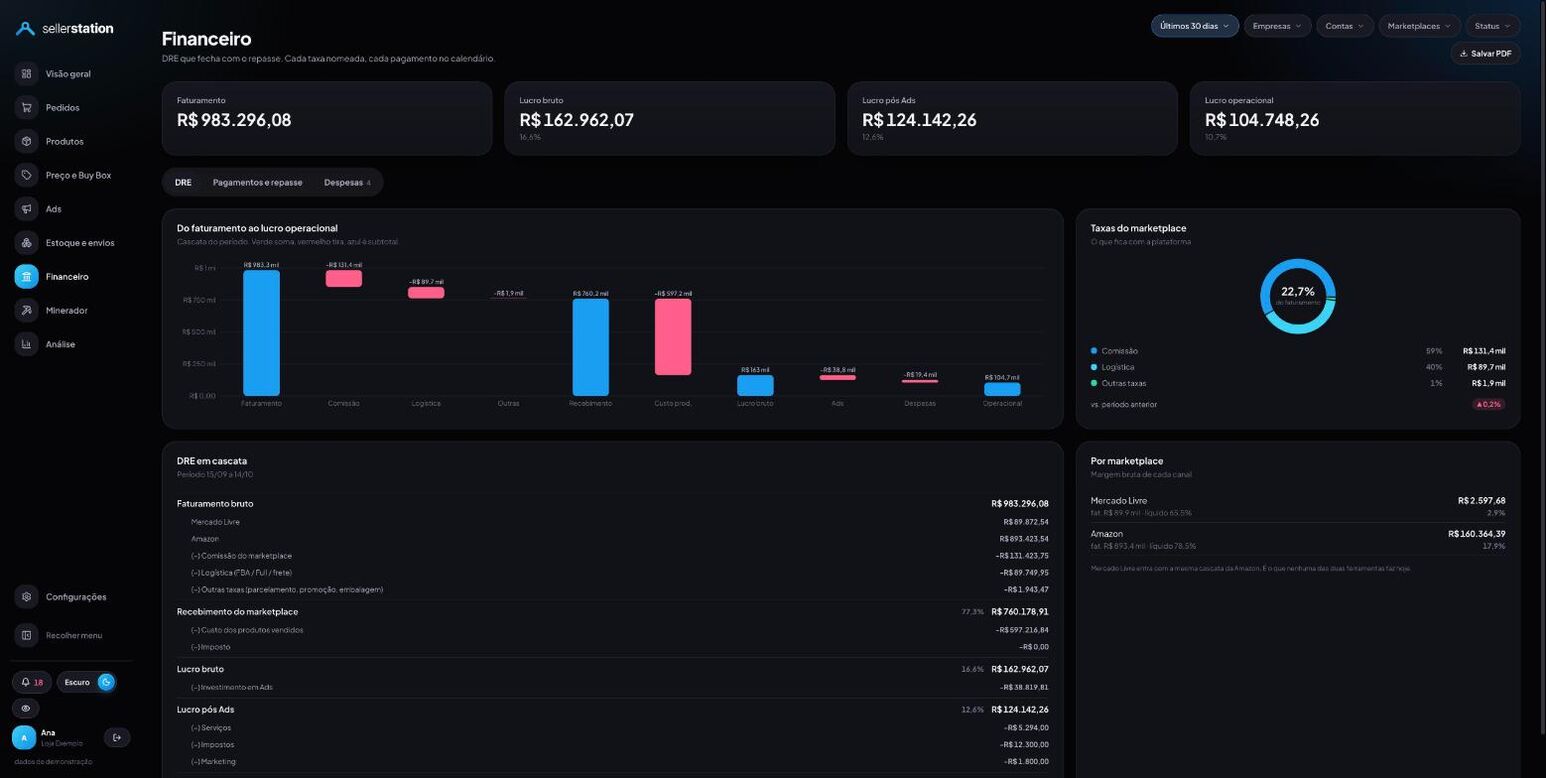Open Configurações via the gear icon
Screen dimensions: 1546x778
(x=26, y=597)
